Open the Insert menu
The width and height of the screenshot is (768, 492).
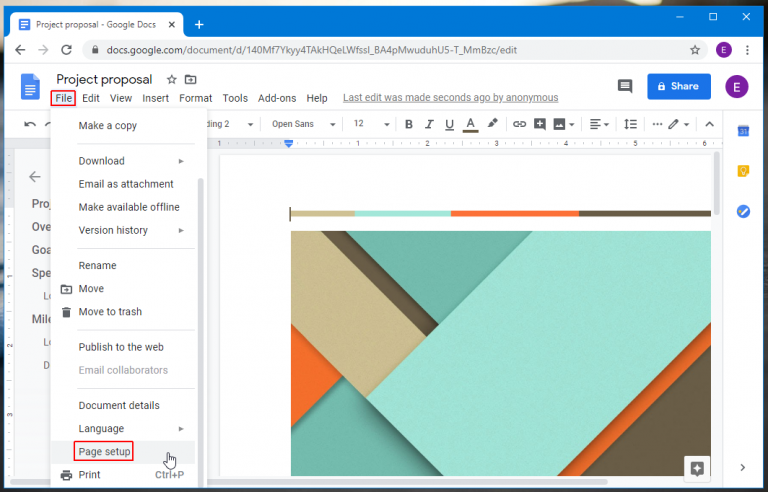155,98
